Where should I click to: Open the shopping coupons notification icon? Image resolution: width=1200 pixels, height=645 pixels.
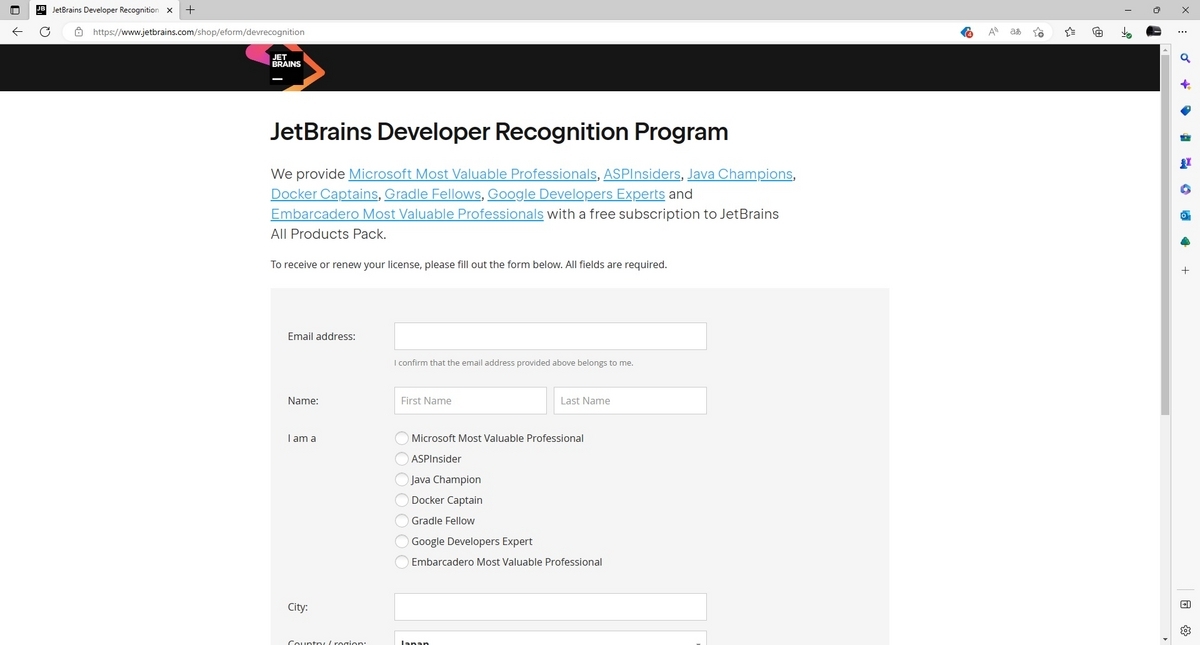[966, 32]
